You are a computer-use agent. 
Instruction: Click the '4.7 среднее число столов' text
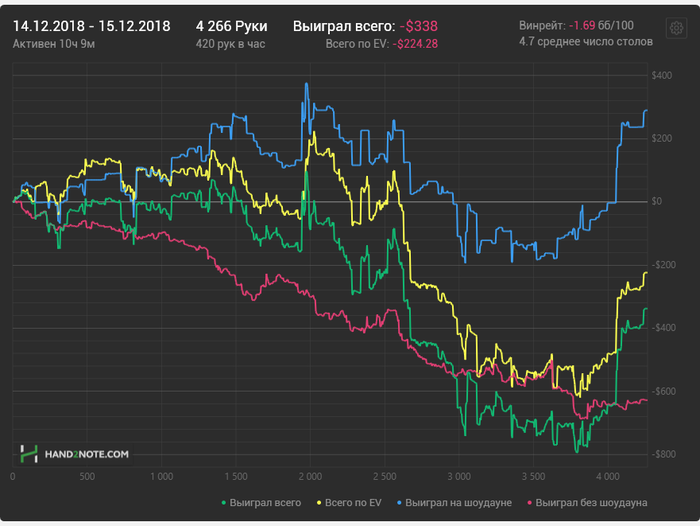[586, 42]
